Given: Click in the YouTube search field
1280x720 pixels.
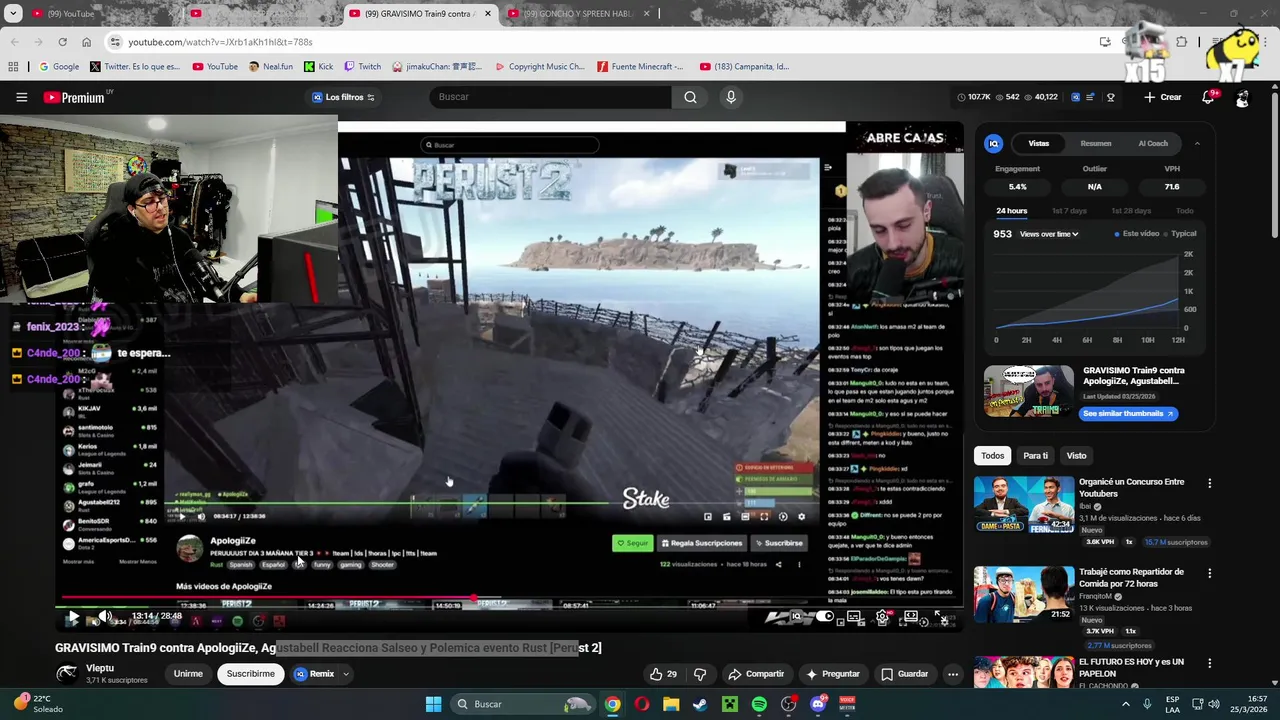Looking at the screenshot, I should tap(550, 97).
